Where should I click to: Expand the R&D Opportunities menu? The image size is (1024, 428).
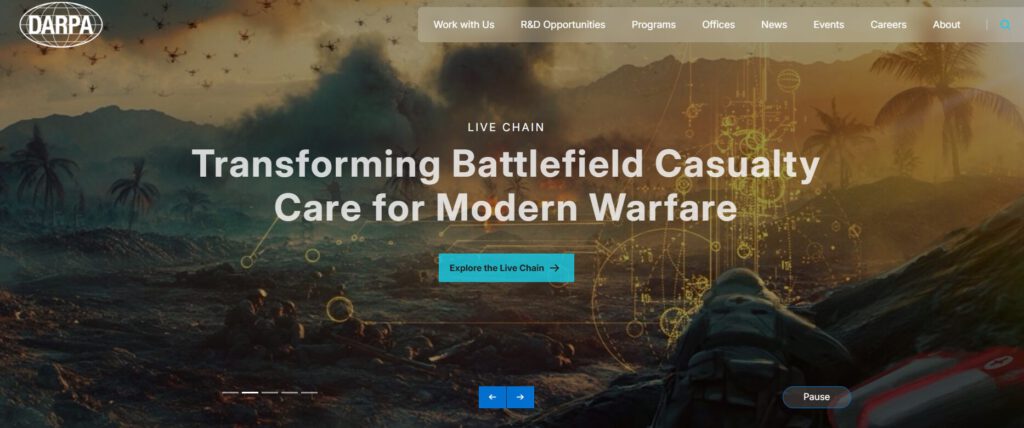(563, 25)
